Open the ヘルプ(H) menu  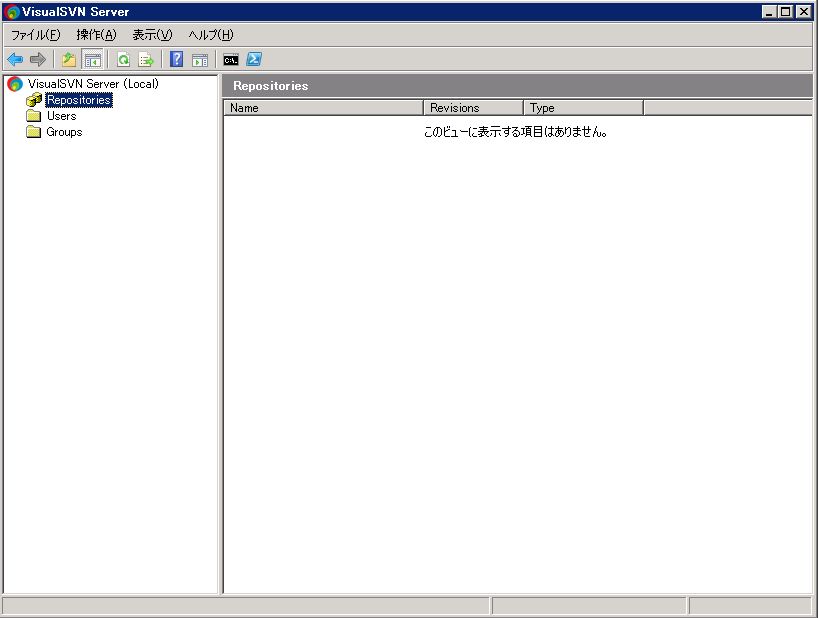click(x=211, y=35)
